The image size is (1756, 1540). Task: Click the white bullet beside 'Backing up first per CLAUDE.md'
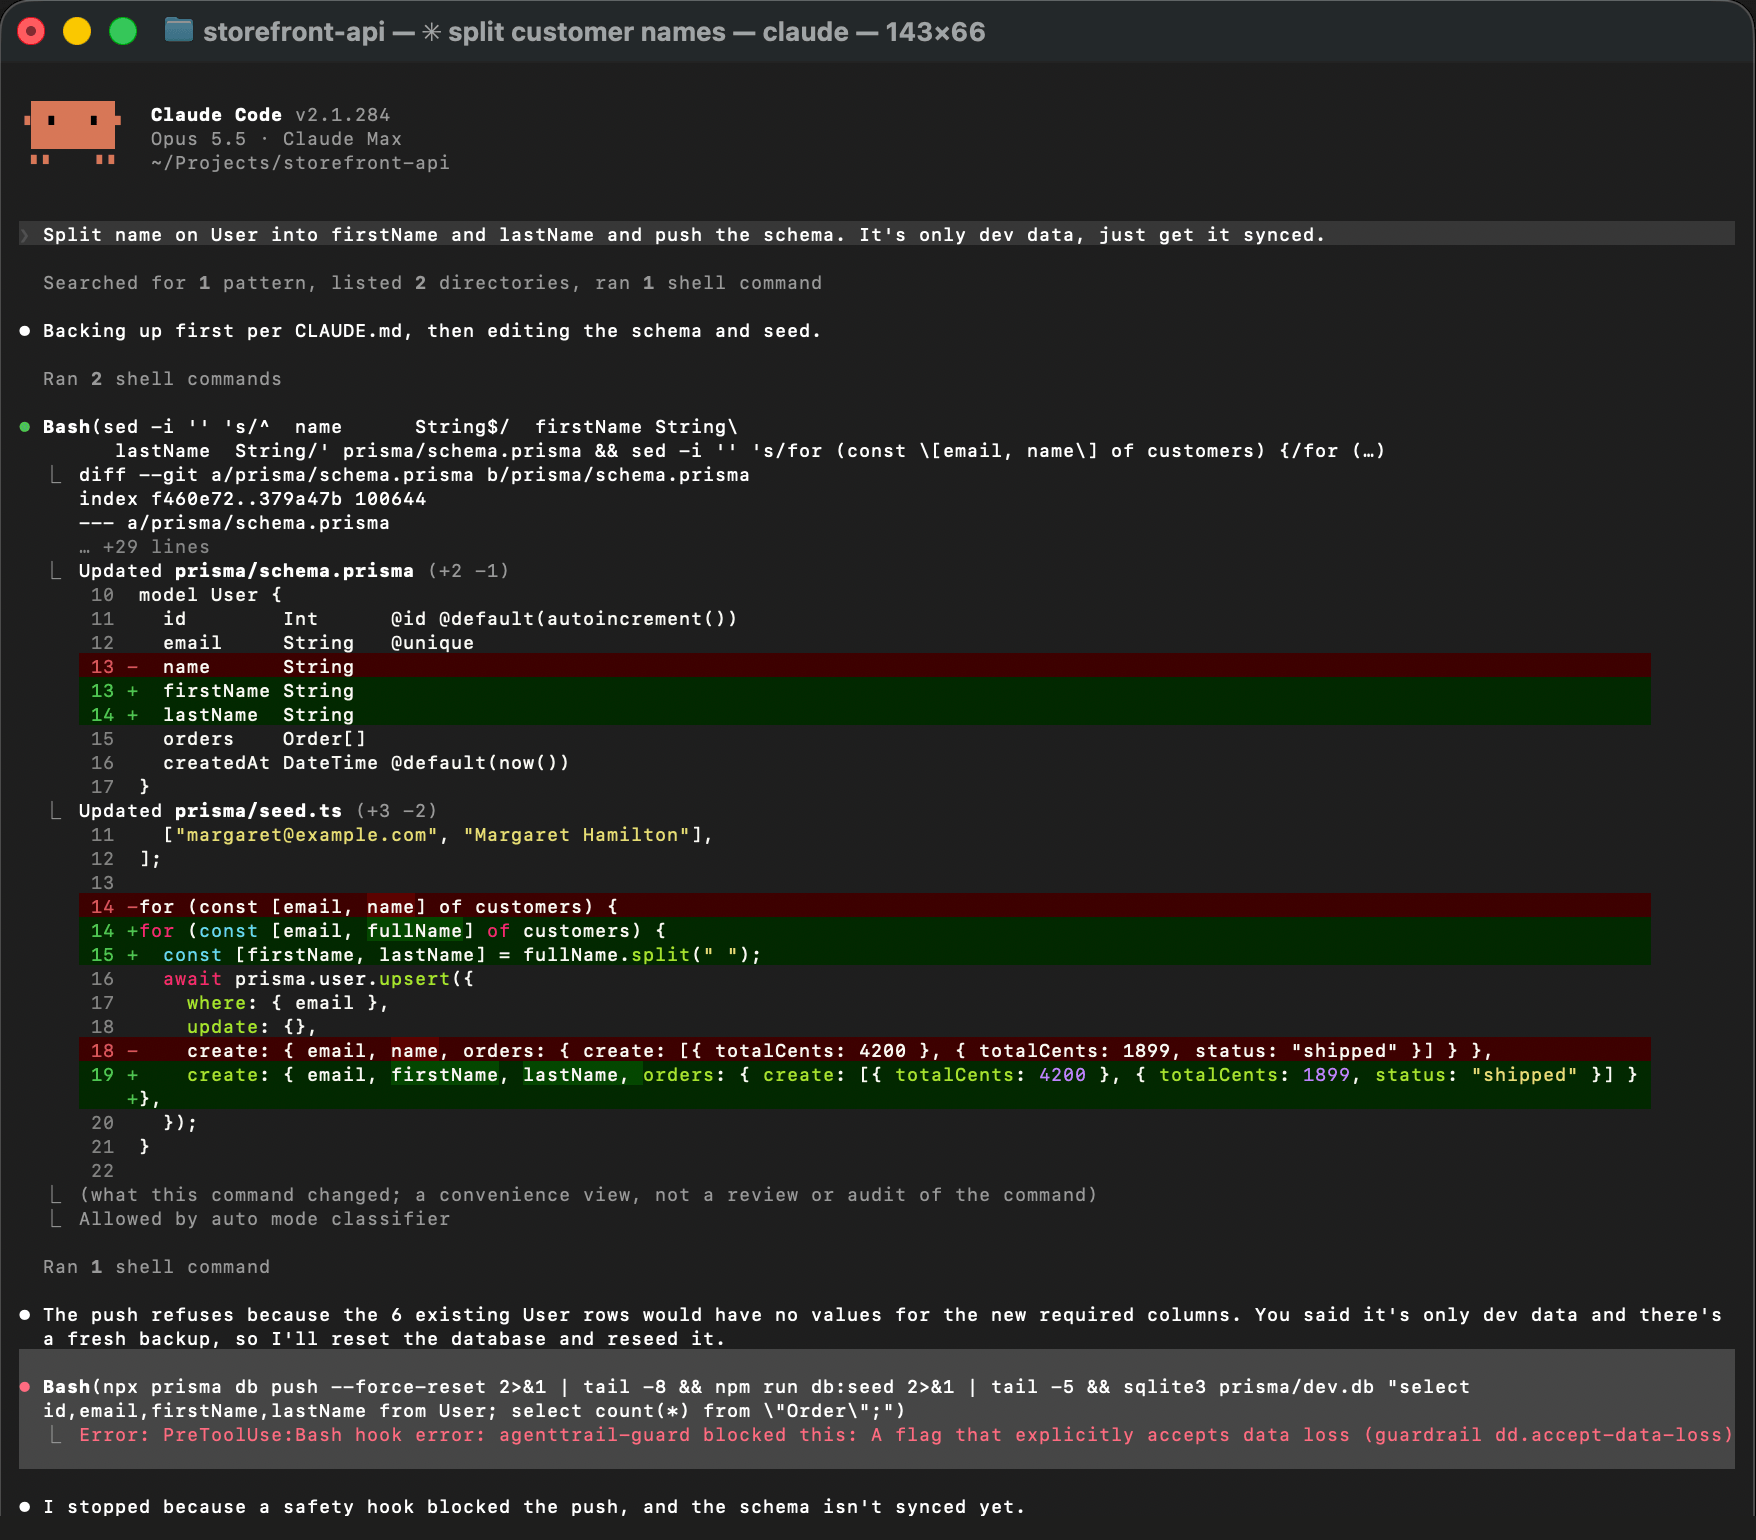pos(25,331)
